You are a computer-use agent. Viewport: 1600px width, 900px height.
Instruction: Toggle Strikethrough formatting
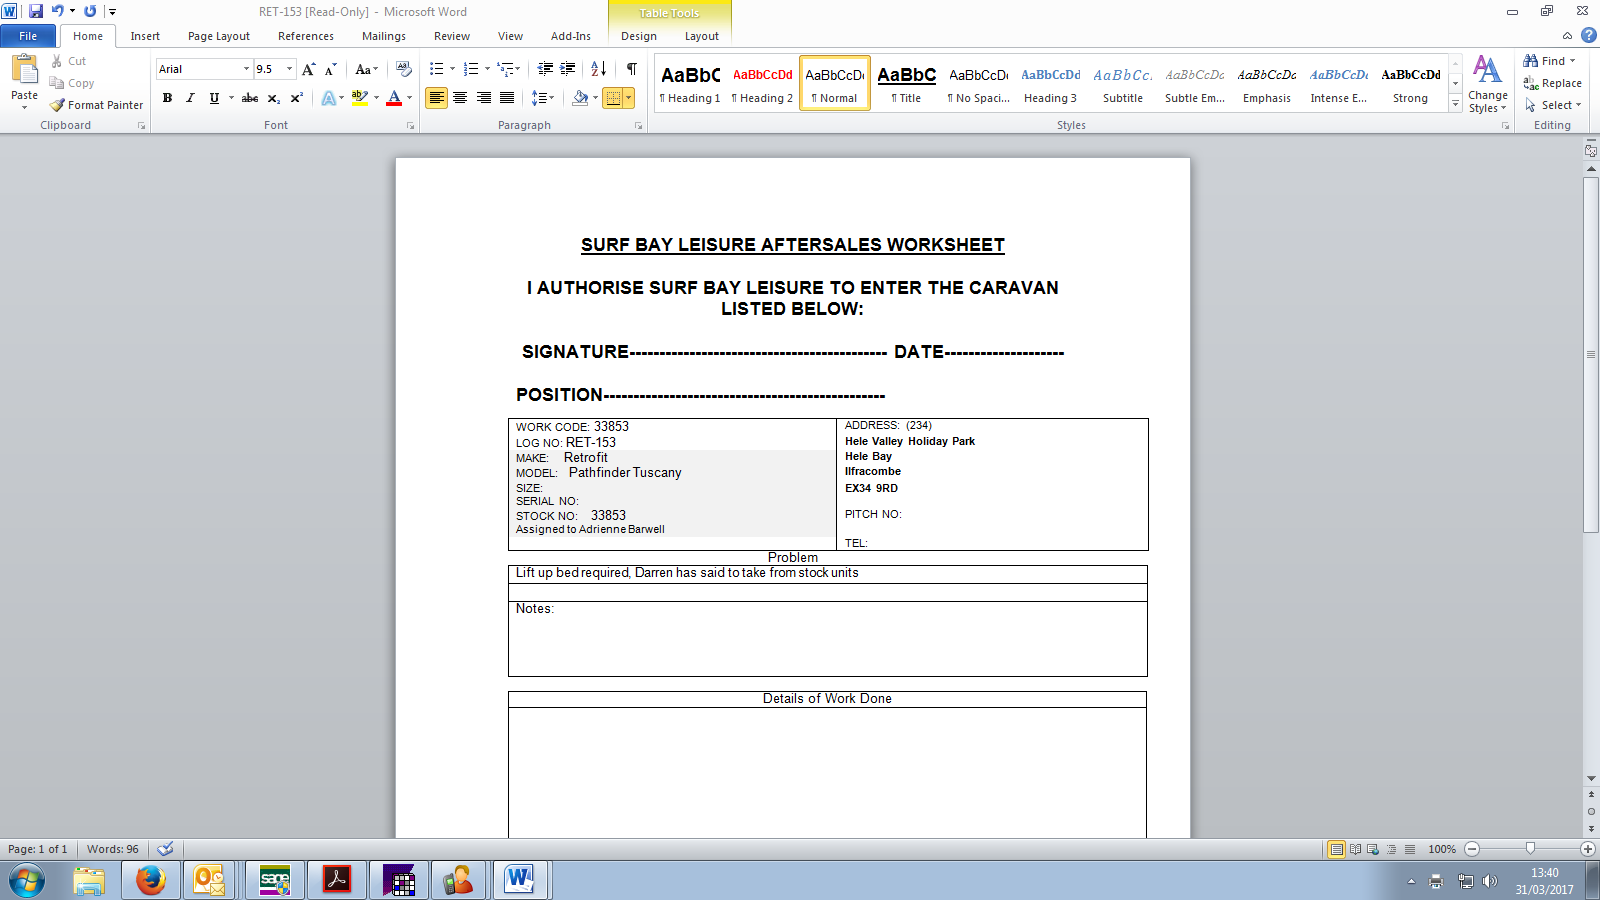pos(250,98)
